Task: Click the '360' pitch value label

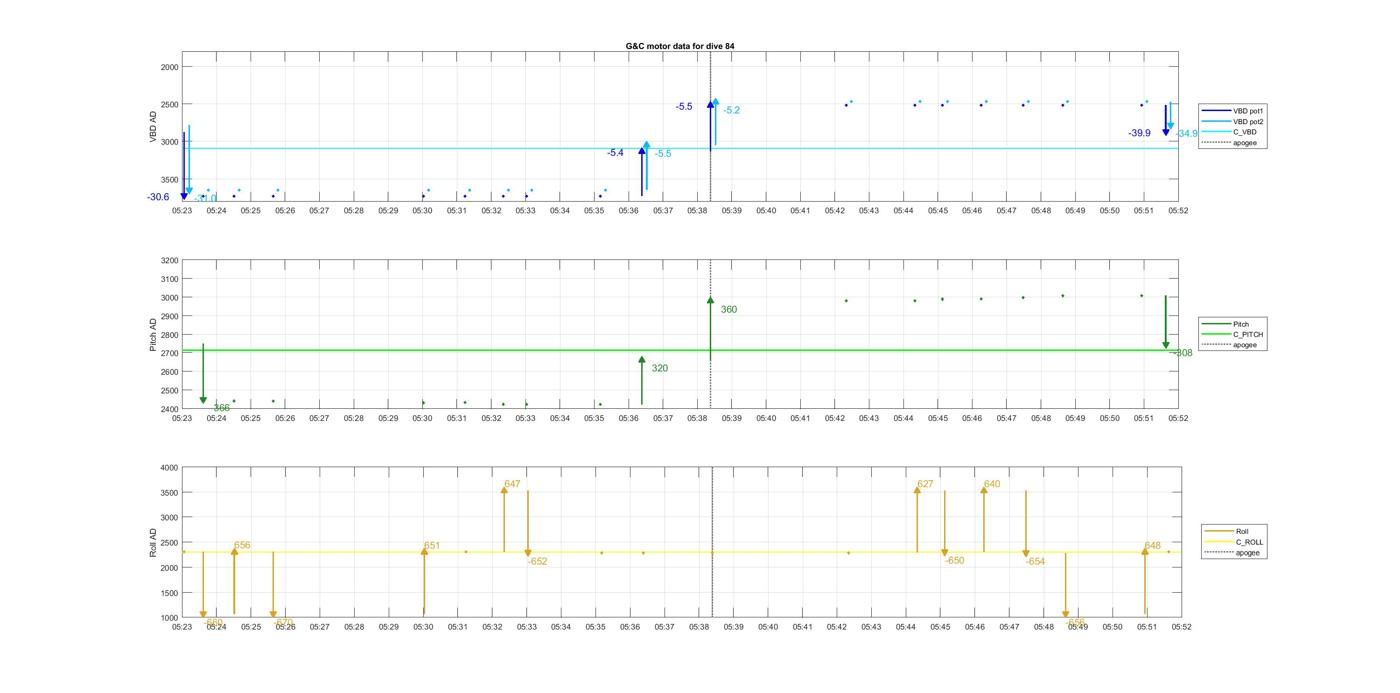Action: click(729, 310)
